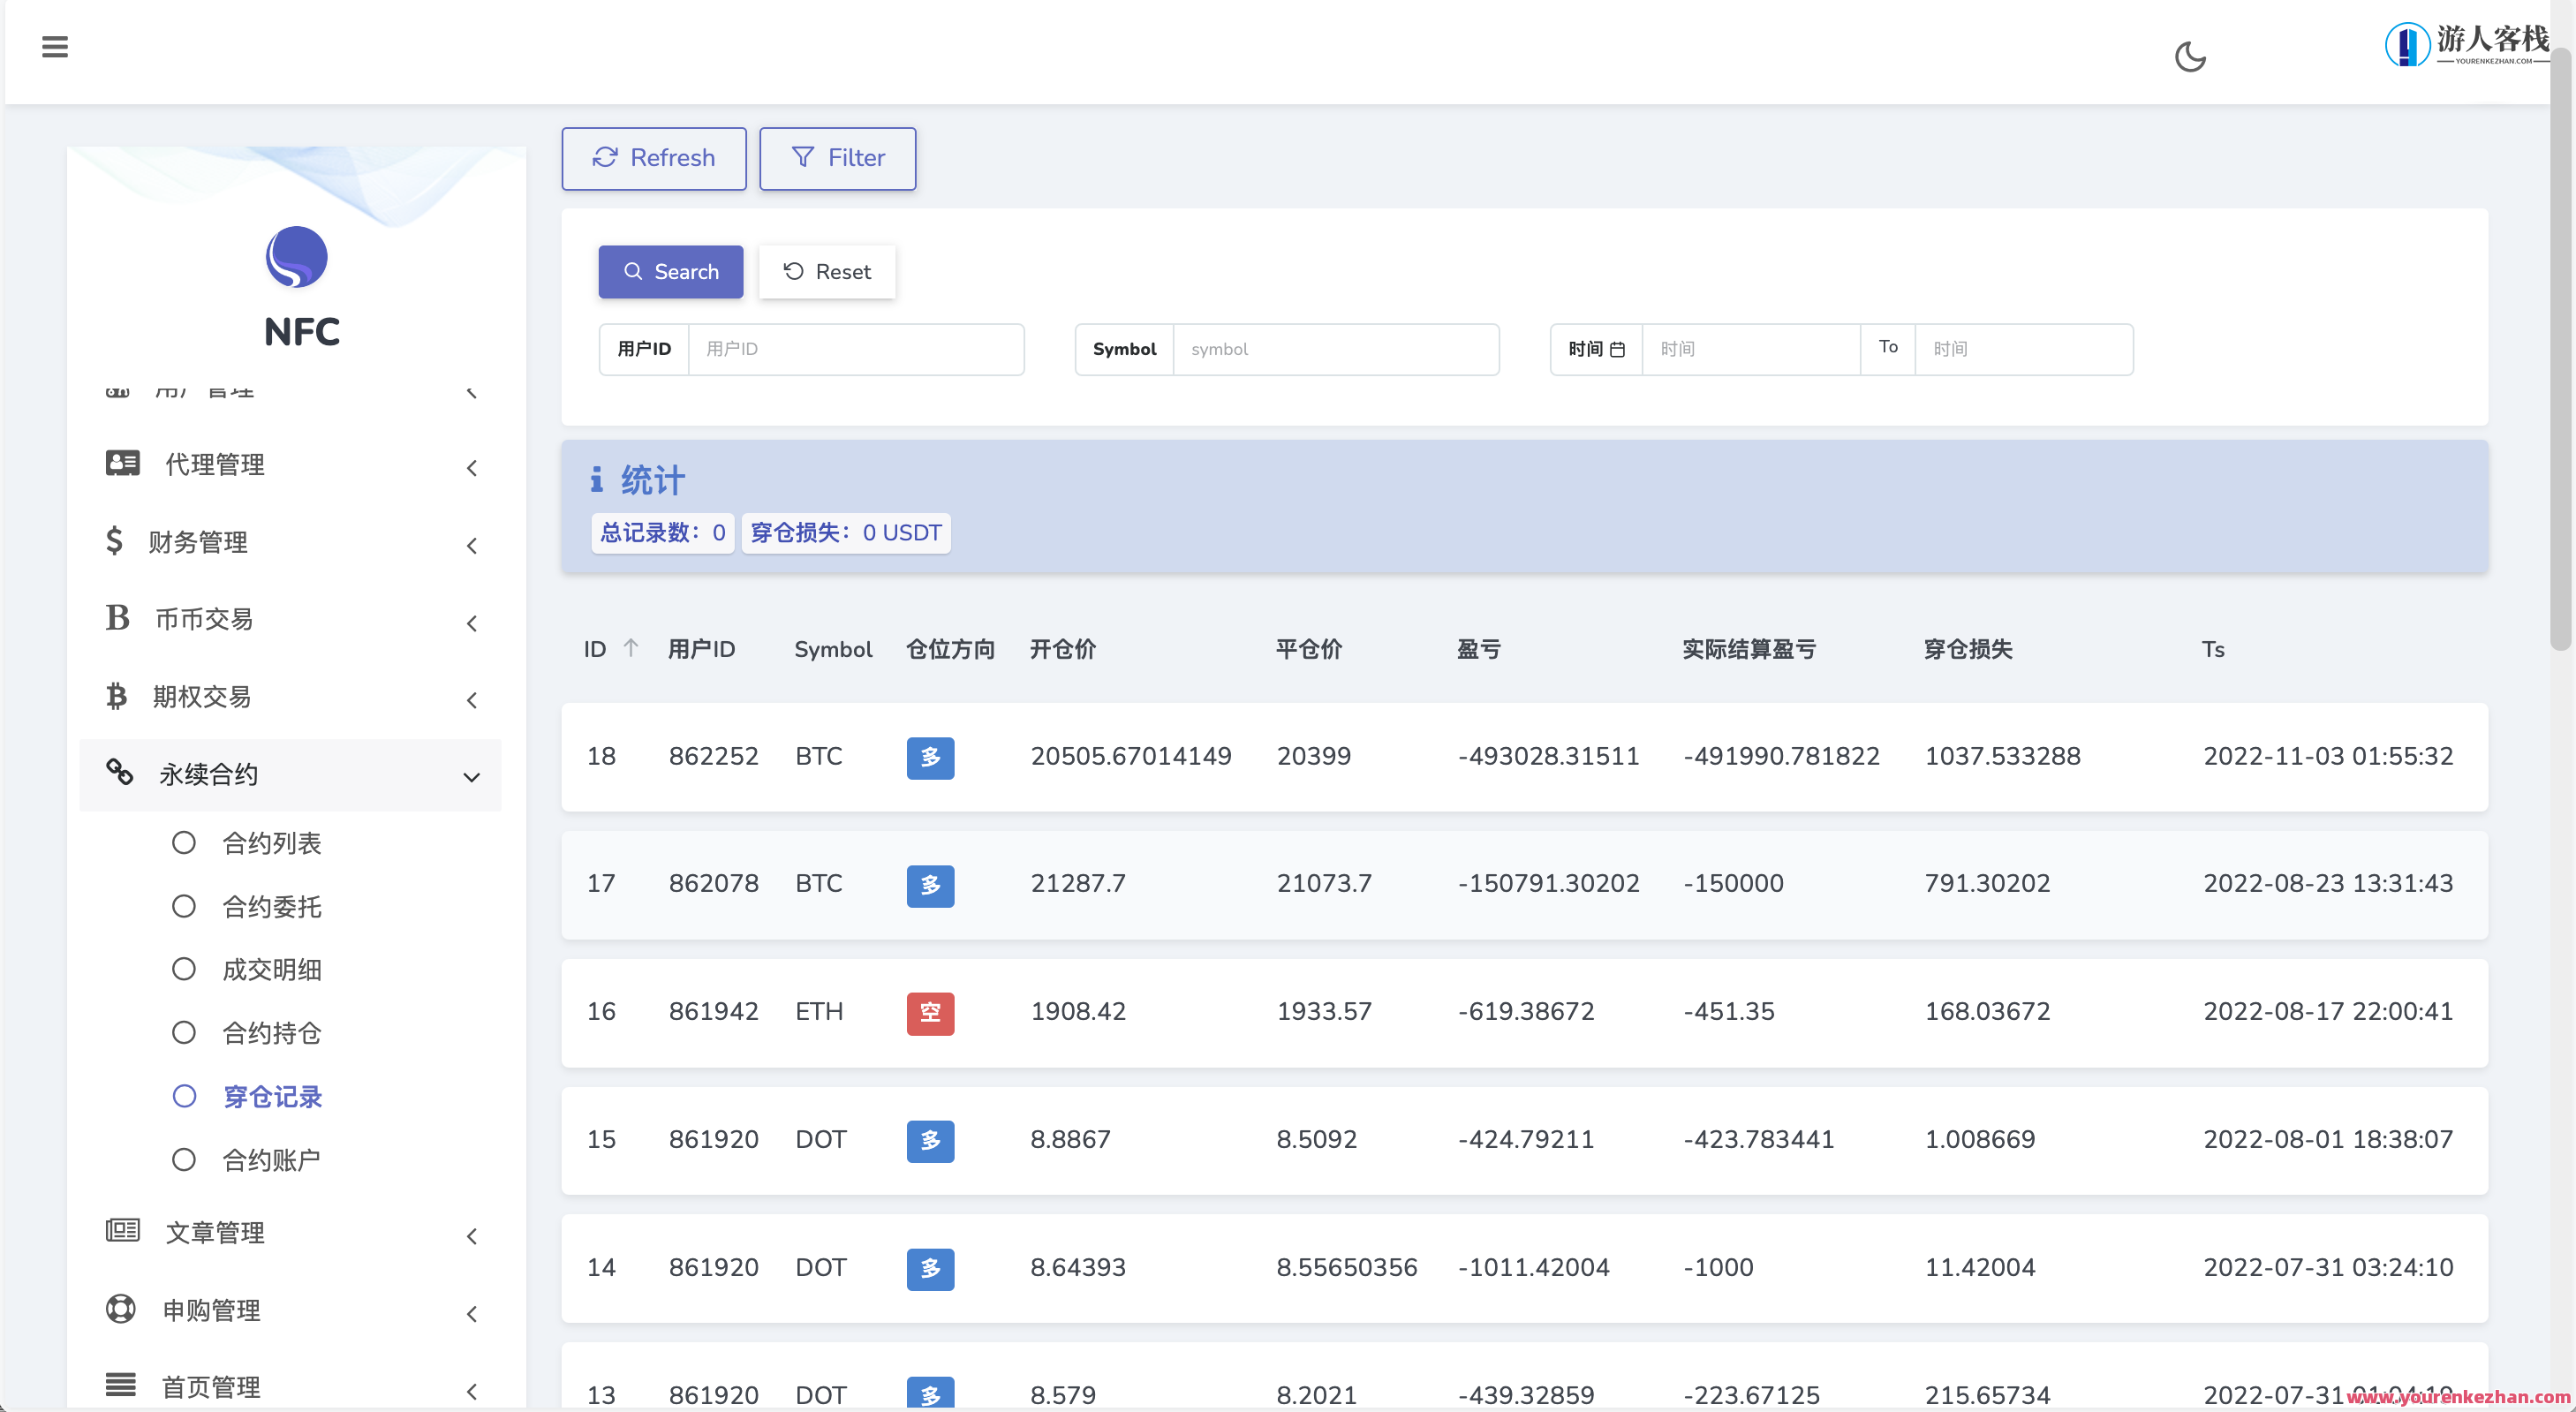Expand the 申购管理 menu chevron
Screen dimensions: 2576x1412
(472, 1314)
